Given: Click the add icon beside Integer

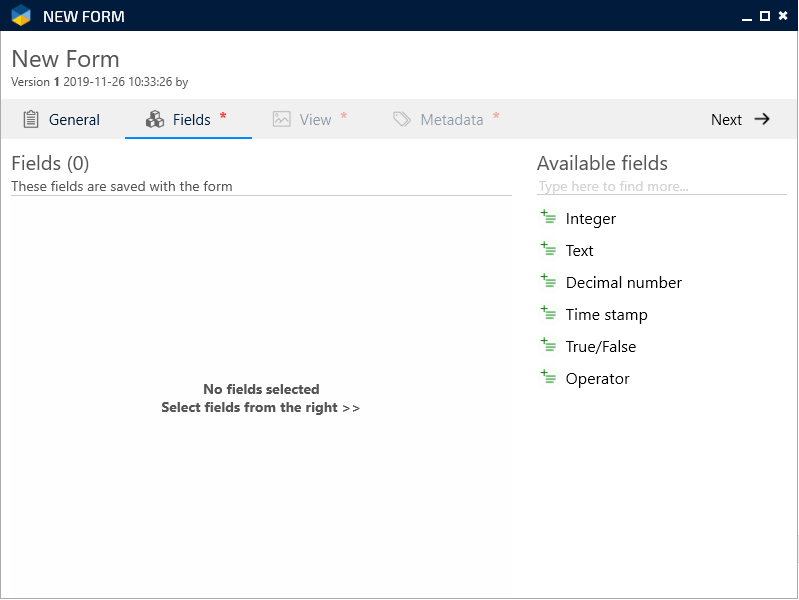Looking at the screenshot, I should (548, 218).
